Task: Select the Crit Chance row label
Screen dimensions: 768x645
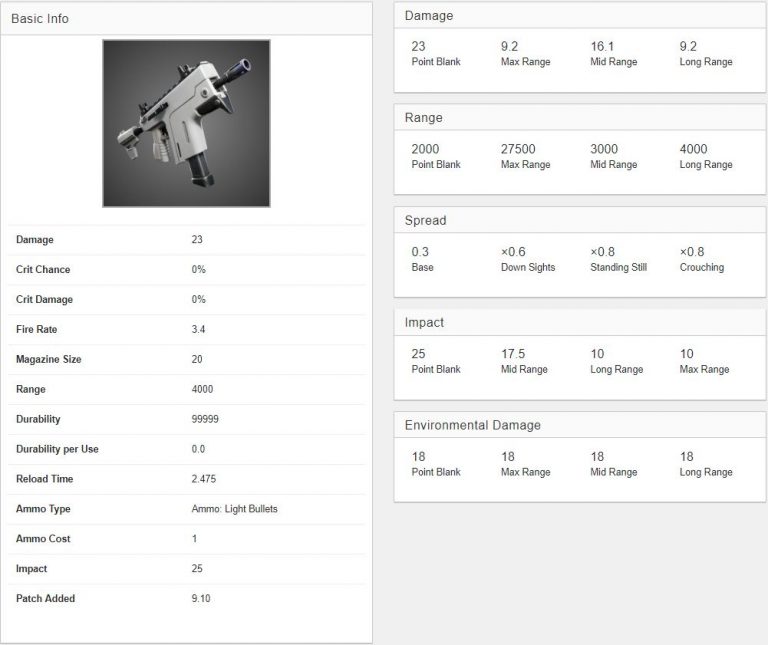Action: point(43,269)
